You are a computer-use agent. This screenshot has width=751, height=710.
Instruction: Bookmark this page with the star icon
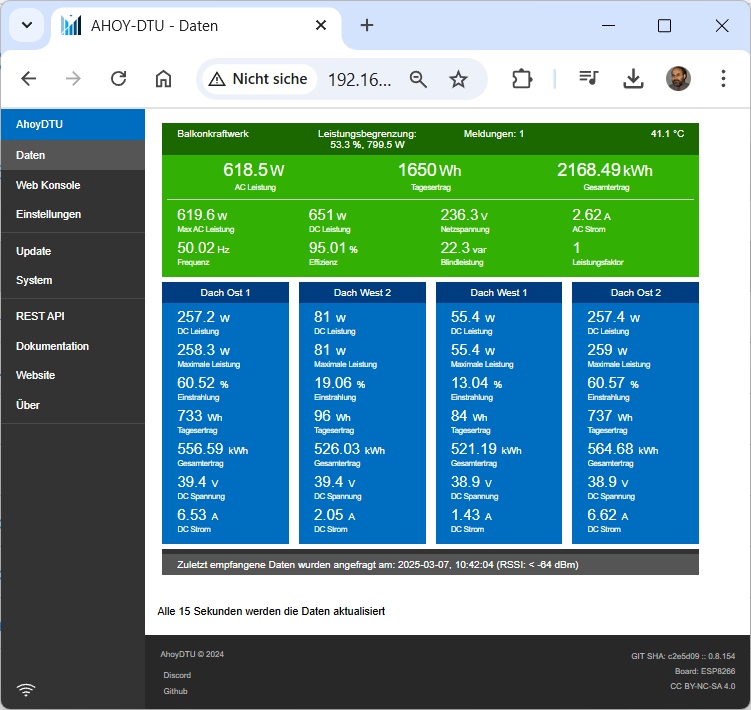[x=458, y=79]
